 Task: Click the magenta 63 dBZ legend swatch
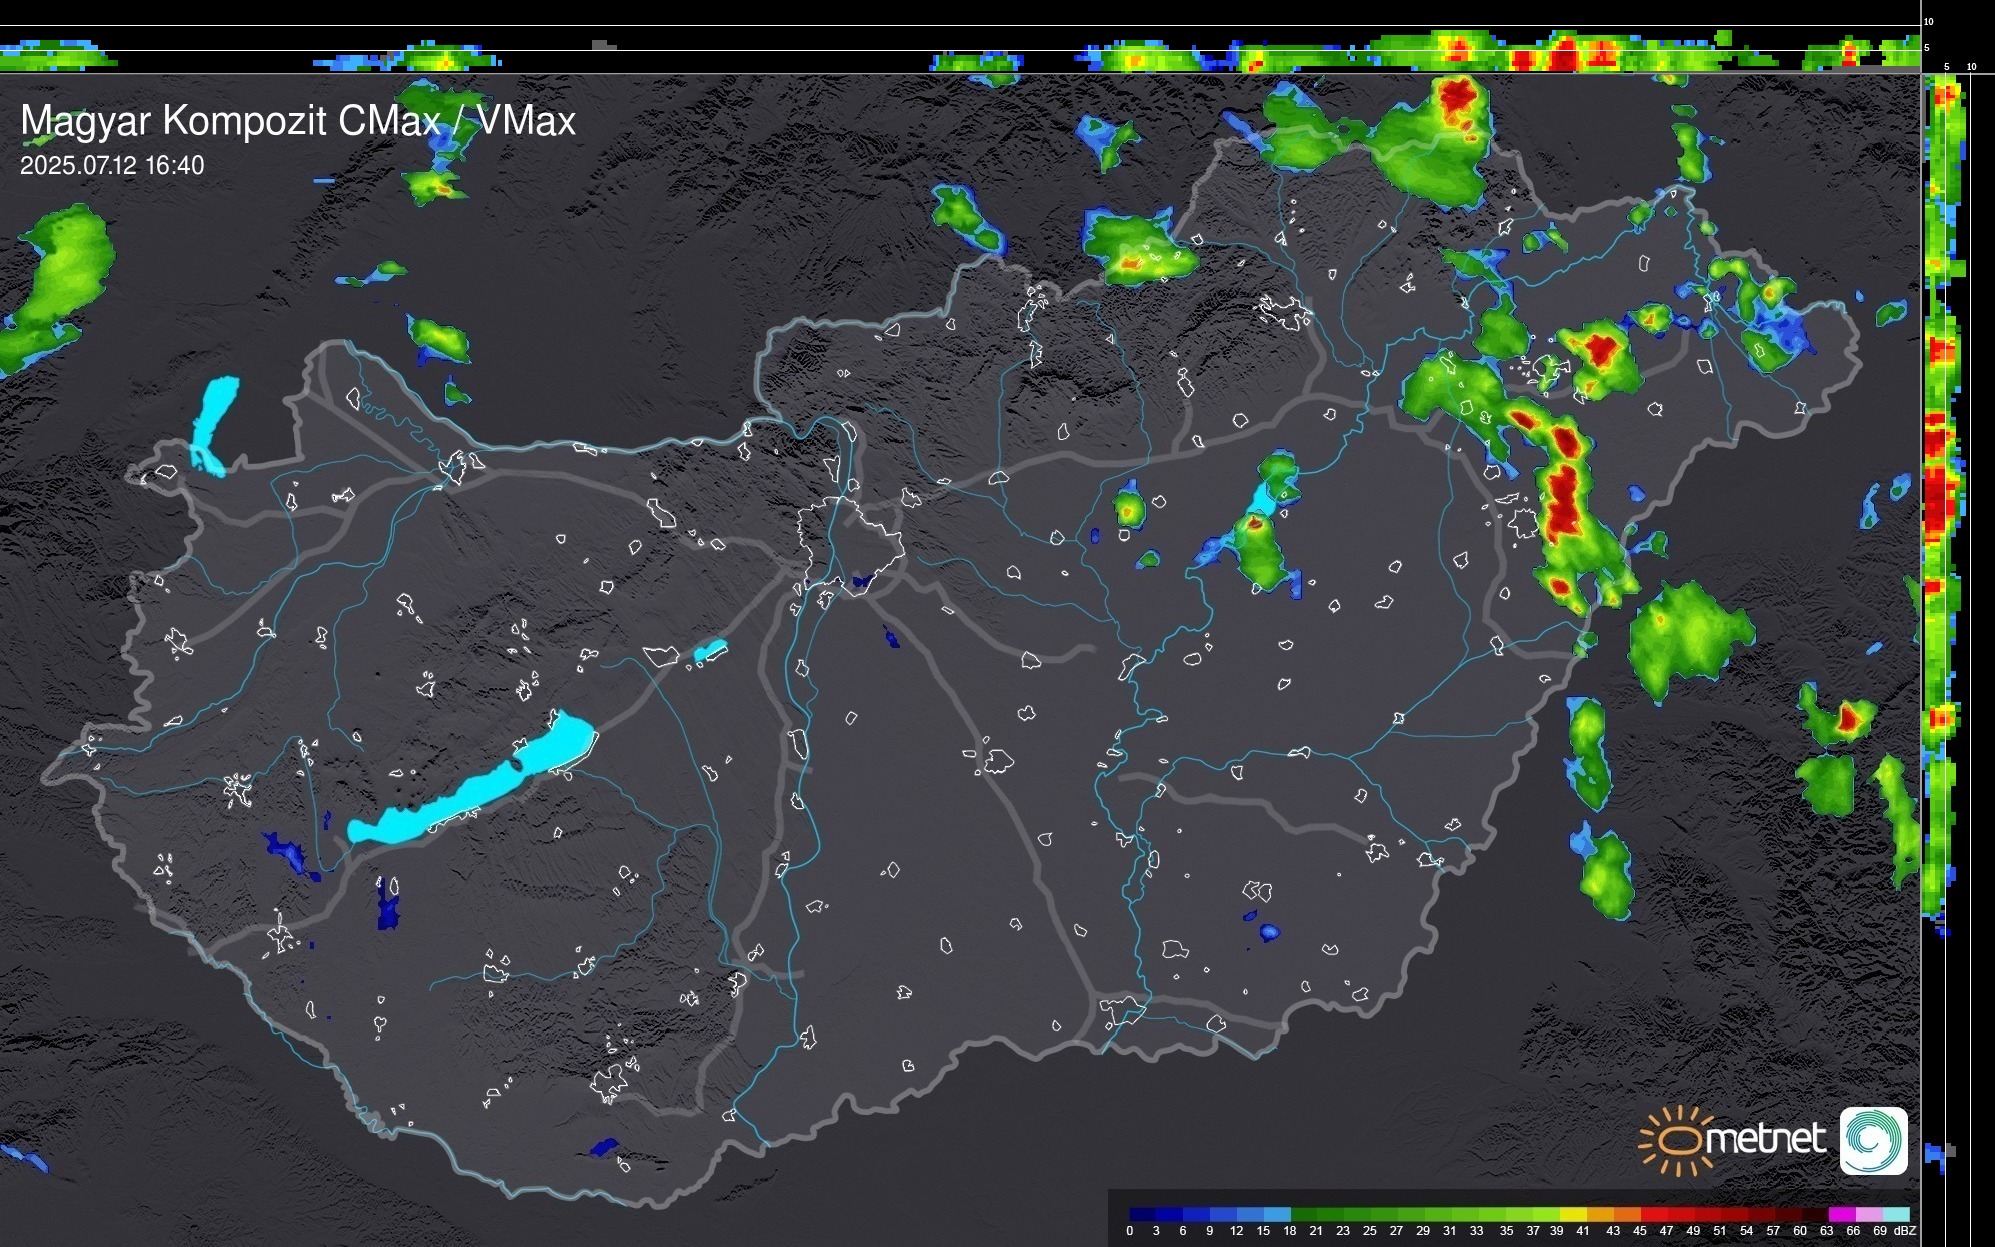[1841, 1214]
